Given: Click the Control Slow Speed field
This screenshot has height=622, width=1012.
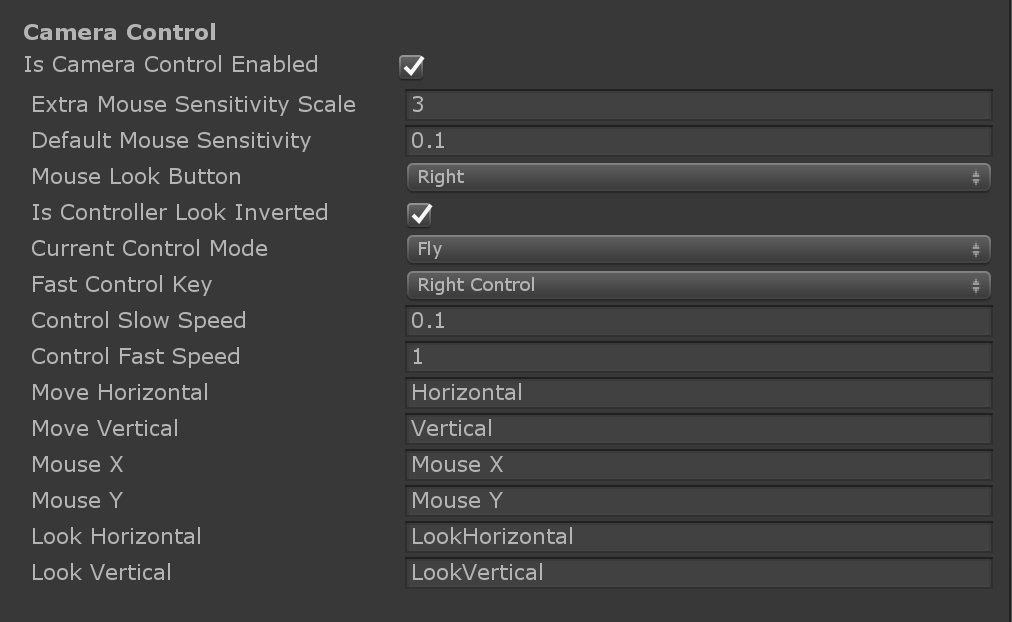Looking at the screenshot, I should point(697,321).
